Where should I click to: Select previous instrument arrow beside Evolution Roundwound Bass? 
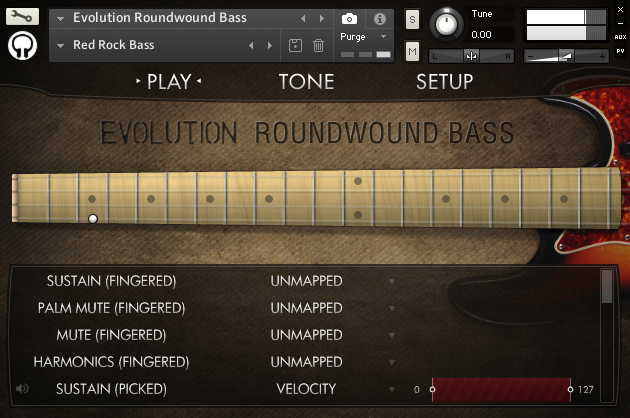pos(303,18)
